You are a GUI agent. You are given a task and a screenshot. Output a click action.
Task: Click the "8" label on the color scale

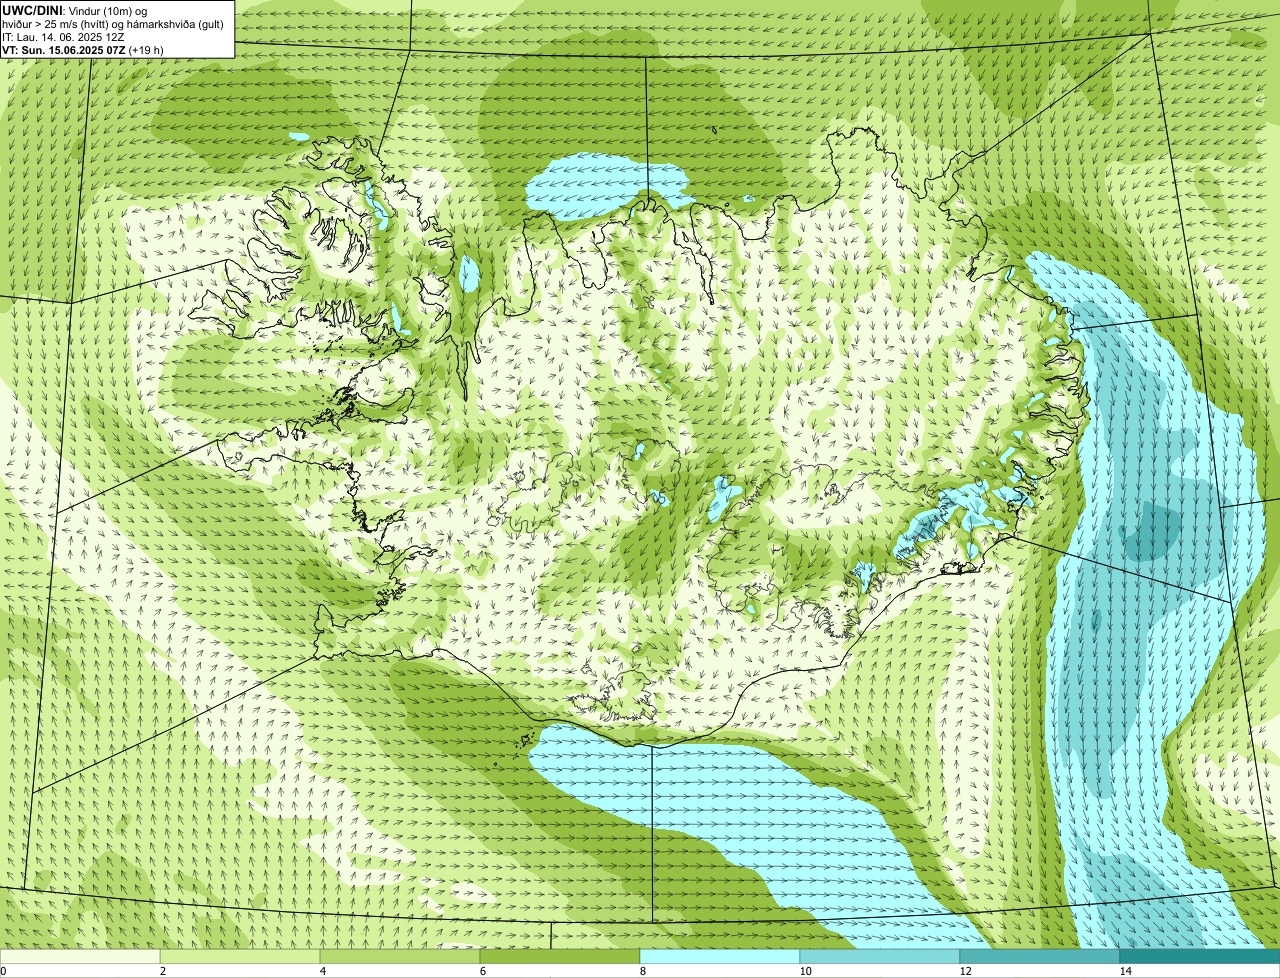point(642,971)
